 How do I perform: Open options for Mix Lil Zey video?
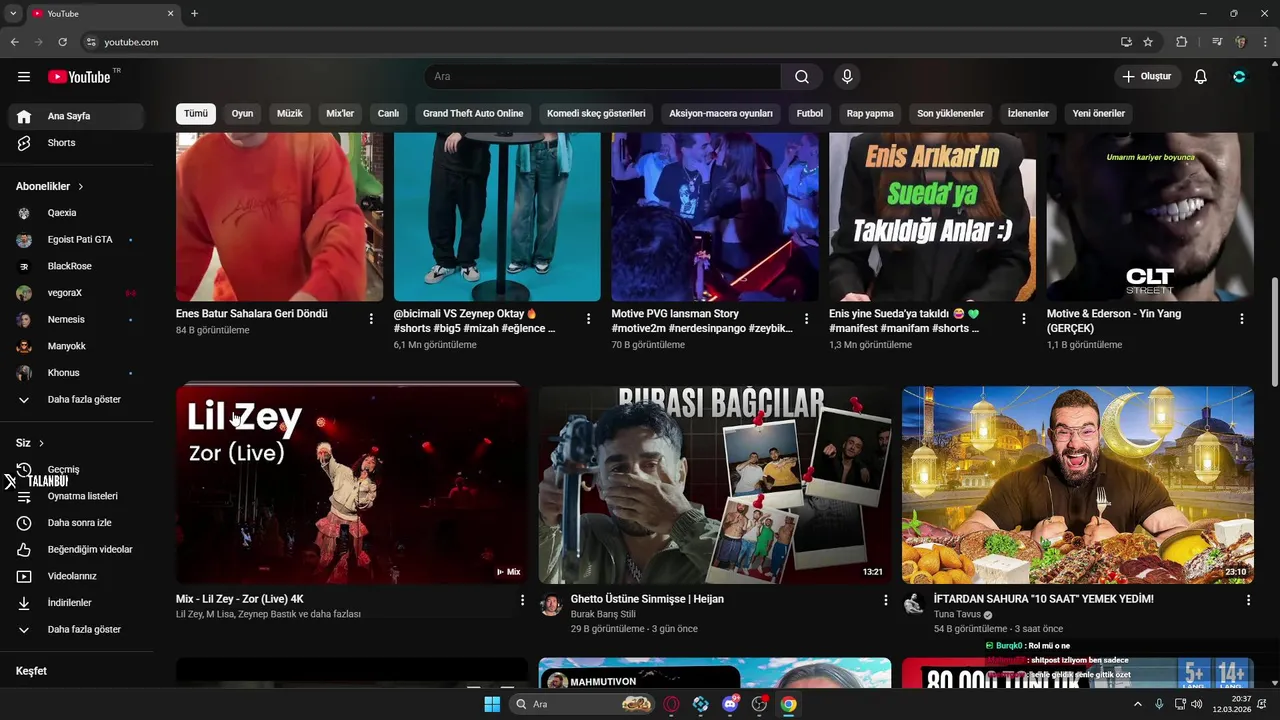click(522, 600)
